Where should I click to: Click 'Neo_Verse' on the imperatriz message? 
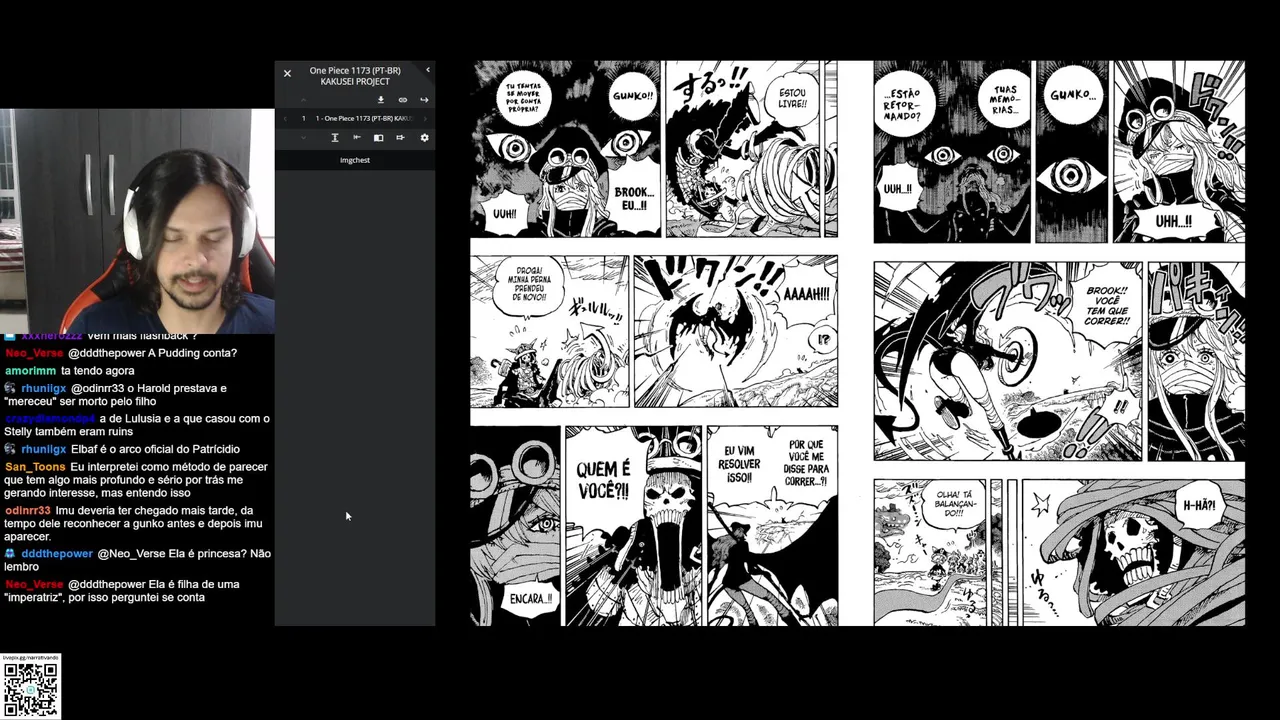coord(34,584)
